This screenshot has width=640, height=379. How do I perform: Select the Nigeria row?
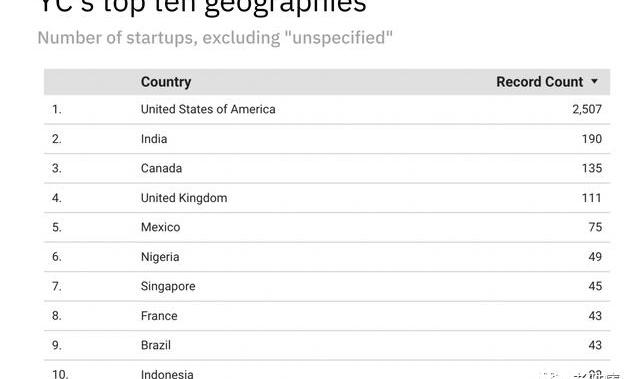pyautogui.click(x=327, y=257)
